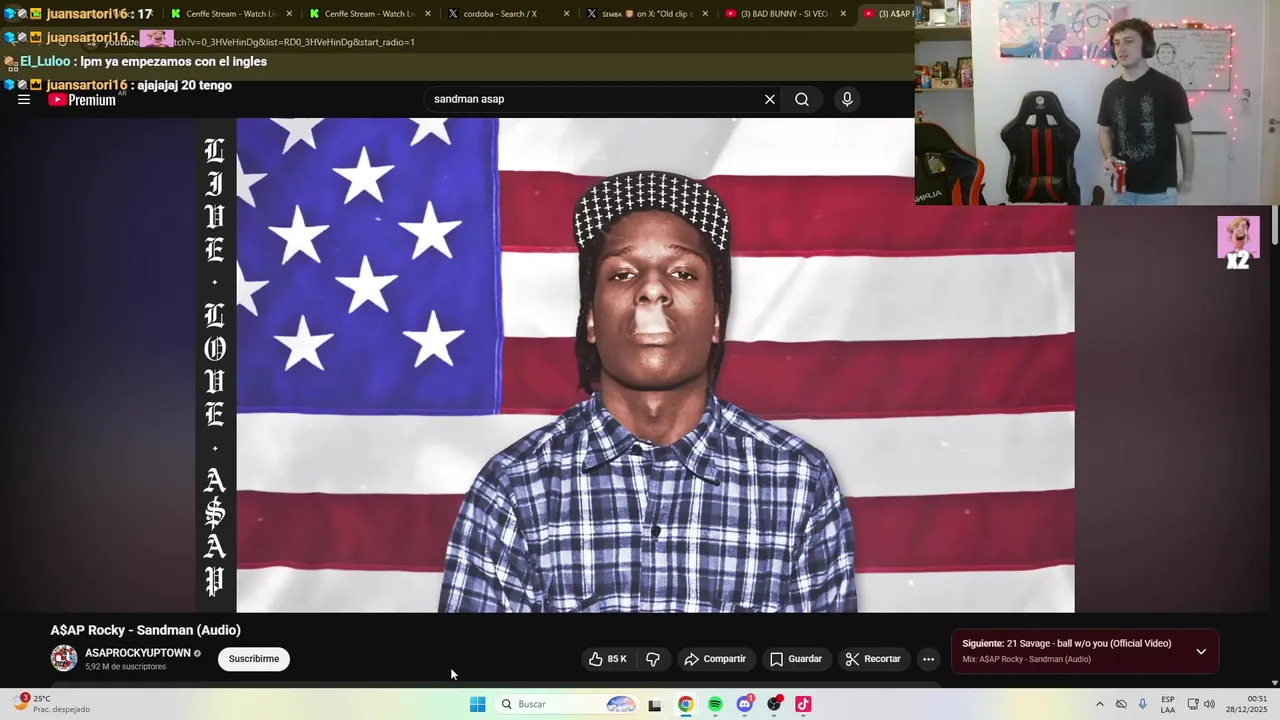This screenshot has width=1280, height=720.
Task: Open the weather widget showing 25°C
Action: (52, 704)
